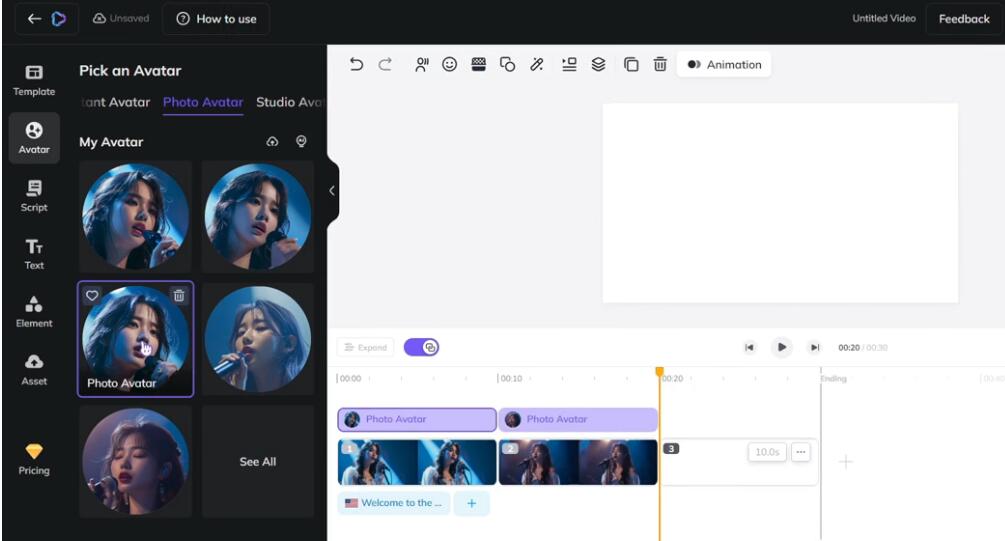Select the Photo Avatar tab
Viewport: 1005px width, 541px height.
pos(203,102)
